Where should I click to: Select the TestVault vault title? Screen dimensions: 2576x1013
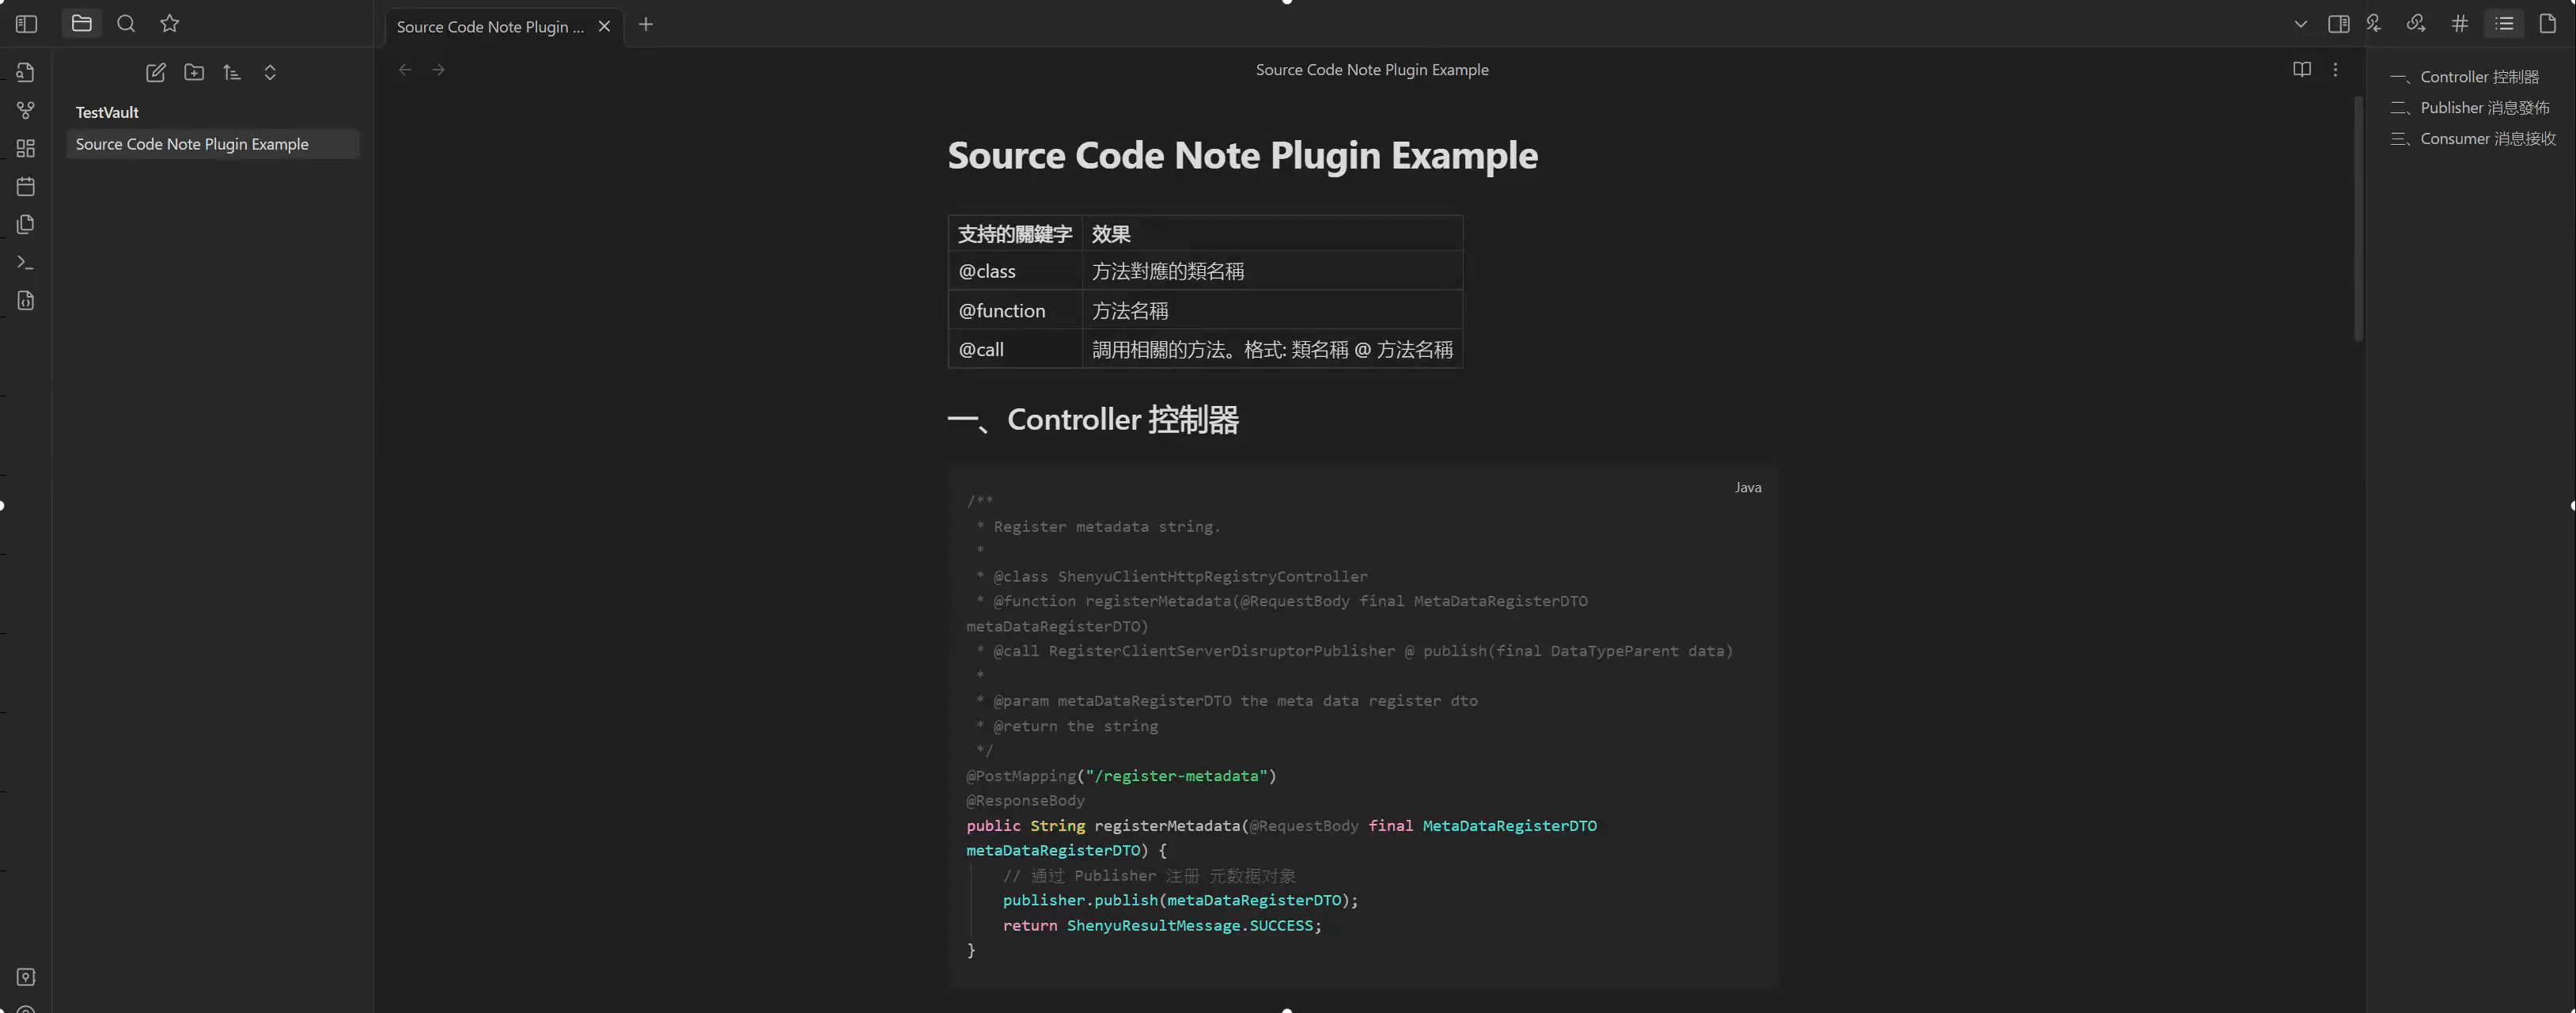click(x=107, y=112)
